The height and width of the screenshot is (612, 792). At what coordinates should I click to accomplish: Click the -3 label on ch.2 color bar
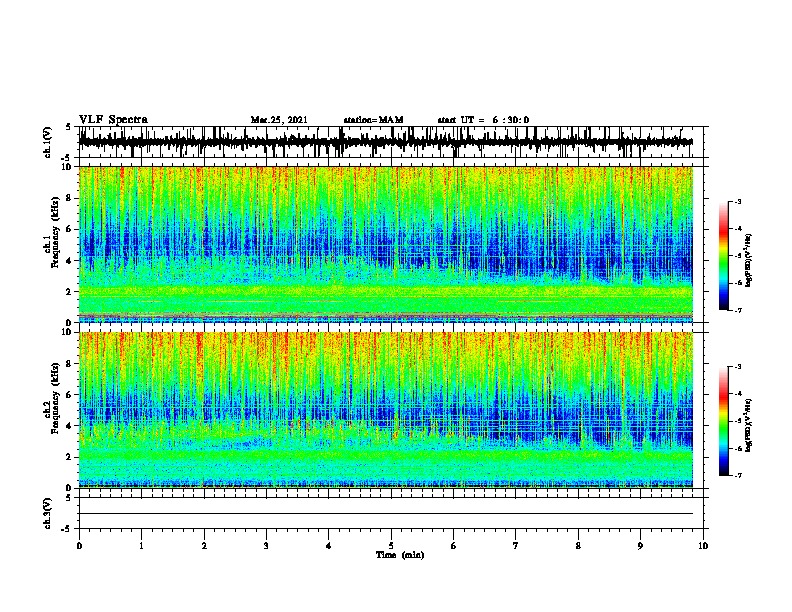737,367
